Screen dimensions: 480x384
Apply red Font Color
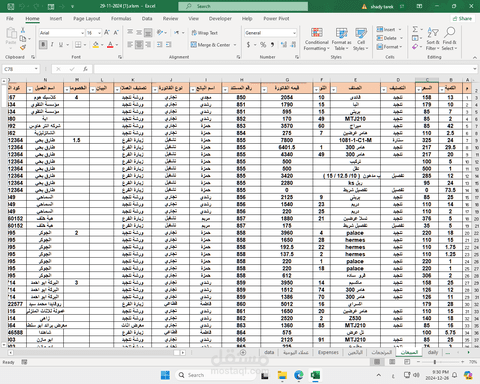[x=110, y=45]
